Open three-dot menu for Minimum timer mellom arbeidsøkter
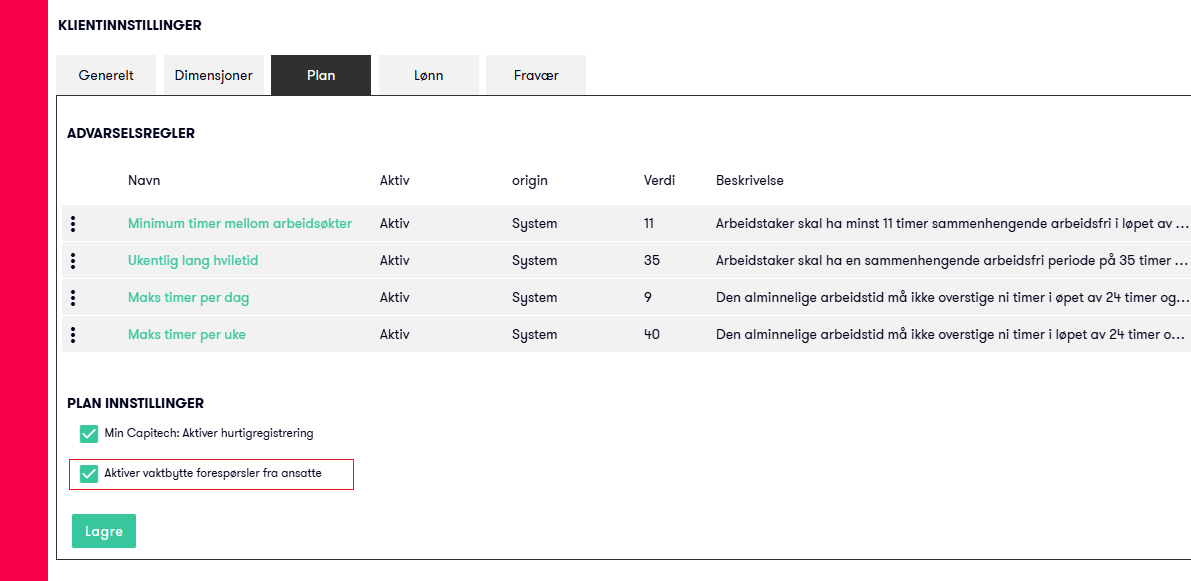 point(73,224)
